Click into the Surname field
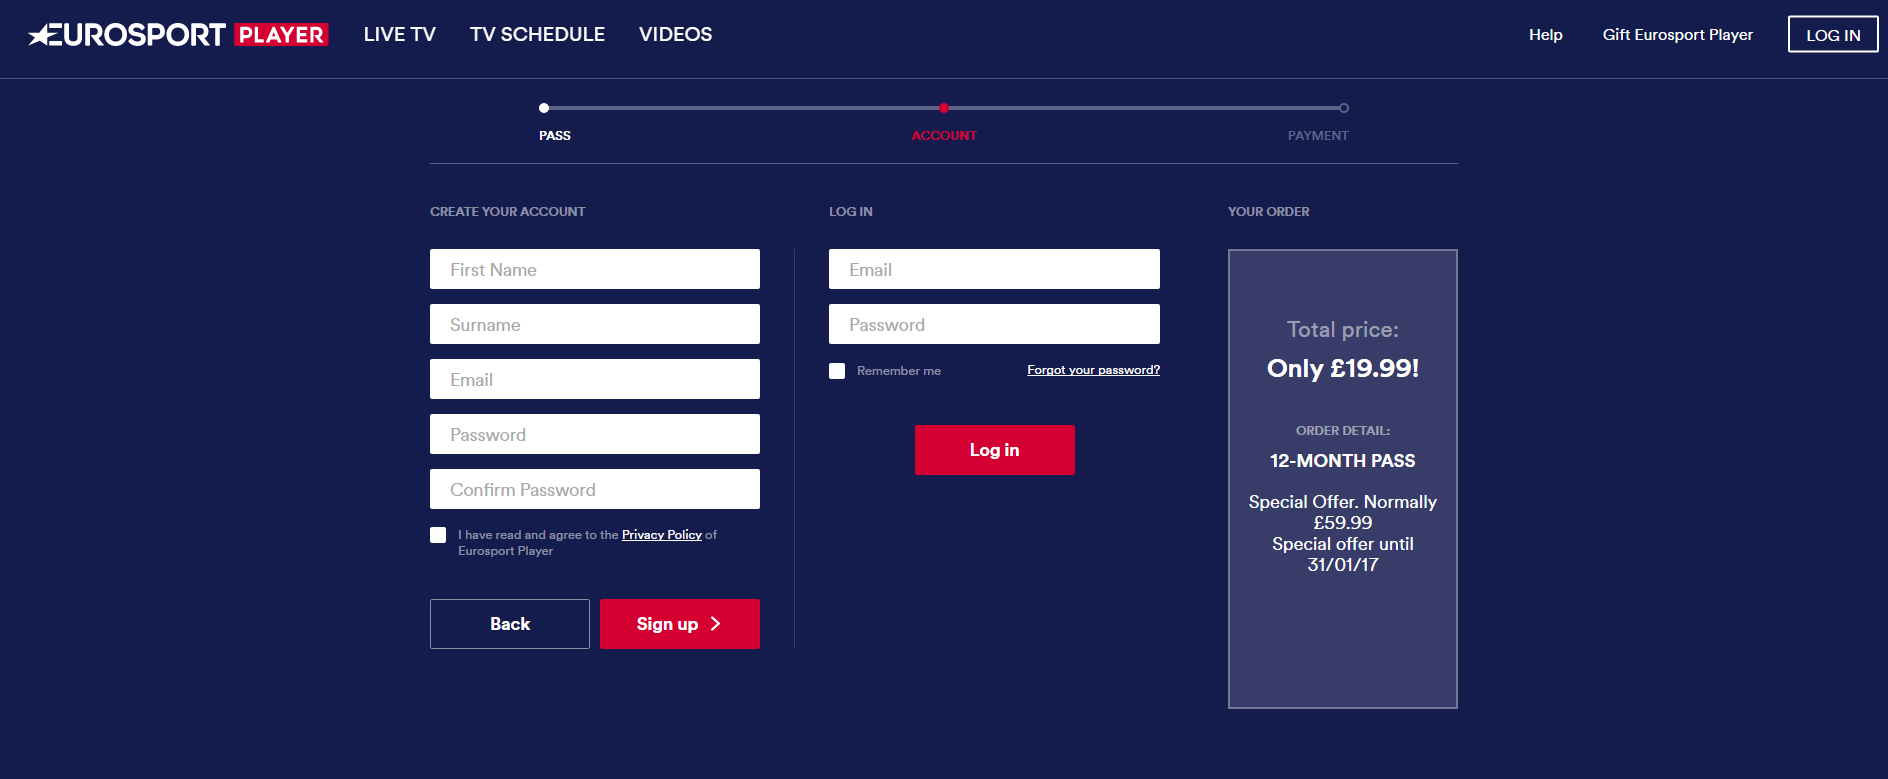This screenshot has height=779, width=1888. pyautogui.click(x=594, y=324)
